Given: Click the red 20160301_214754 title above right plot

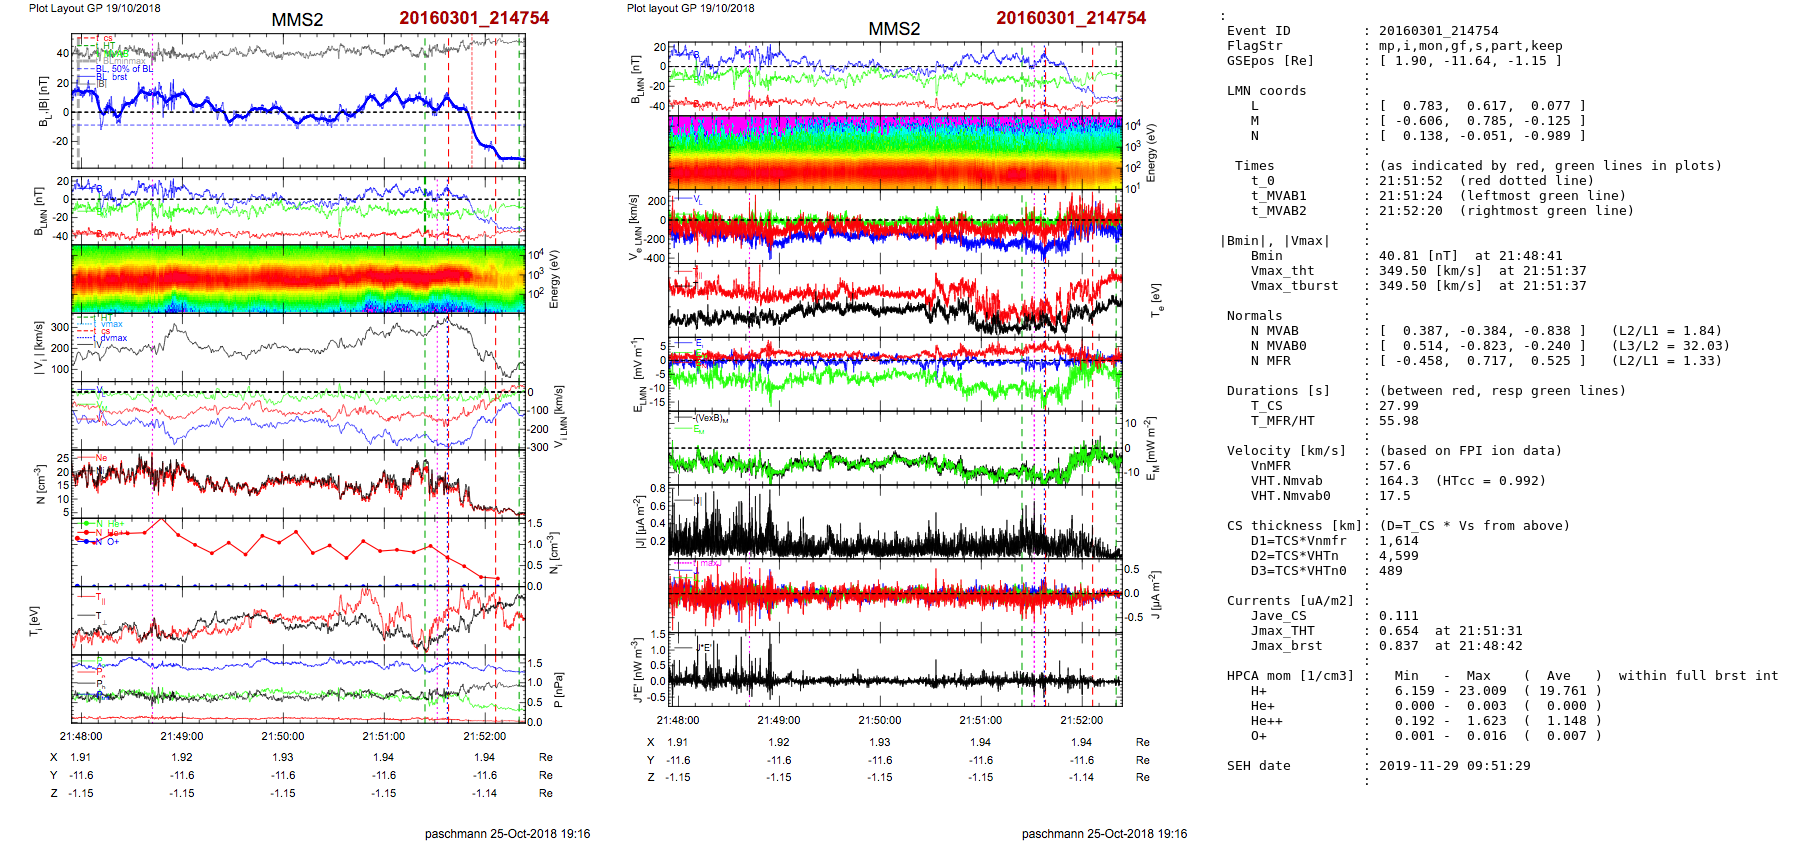Looking at the screenshot, I should [1071, 18].
